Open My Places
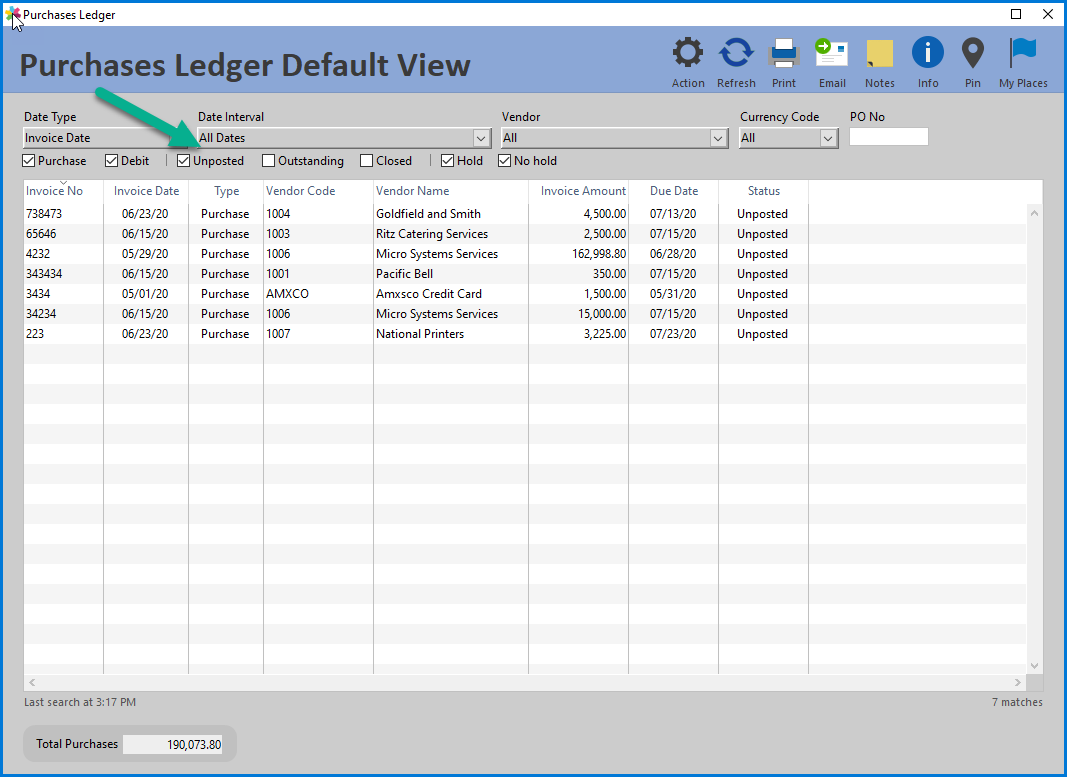The image size is (1067, 777). pos(1022,52)
